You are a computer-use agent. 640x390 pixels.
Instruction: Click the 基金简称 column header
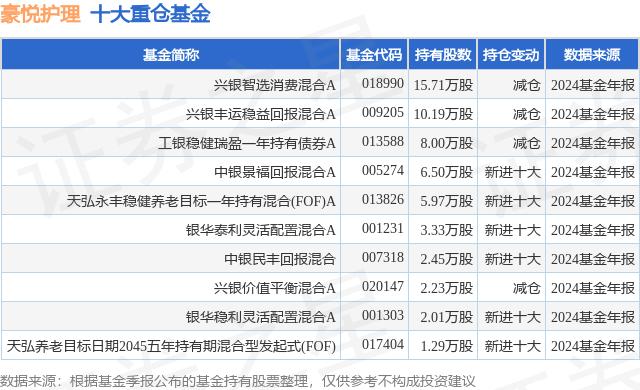pos(171,55)
